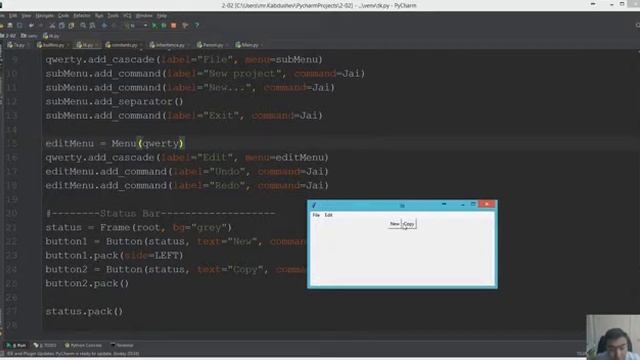Open Edit menu in the tk window
Screen dimensions: 640x360
(x=328, y=215)
